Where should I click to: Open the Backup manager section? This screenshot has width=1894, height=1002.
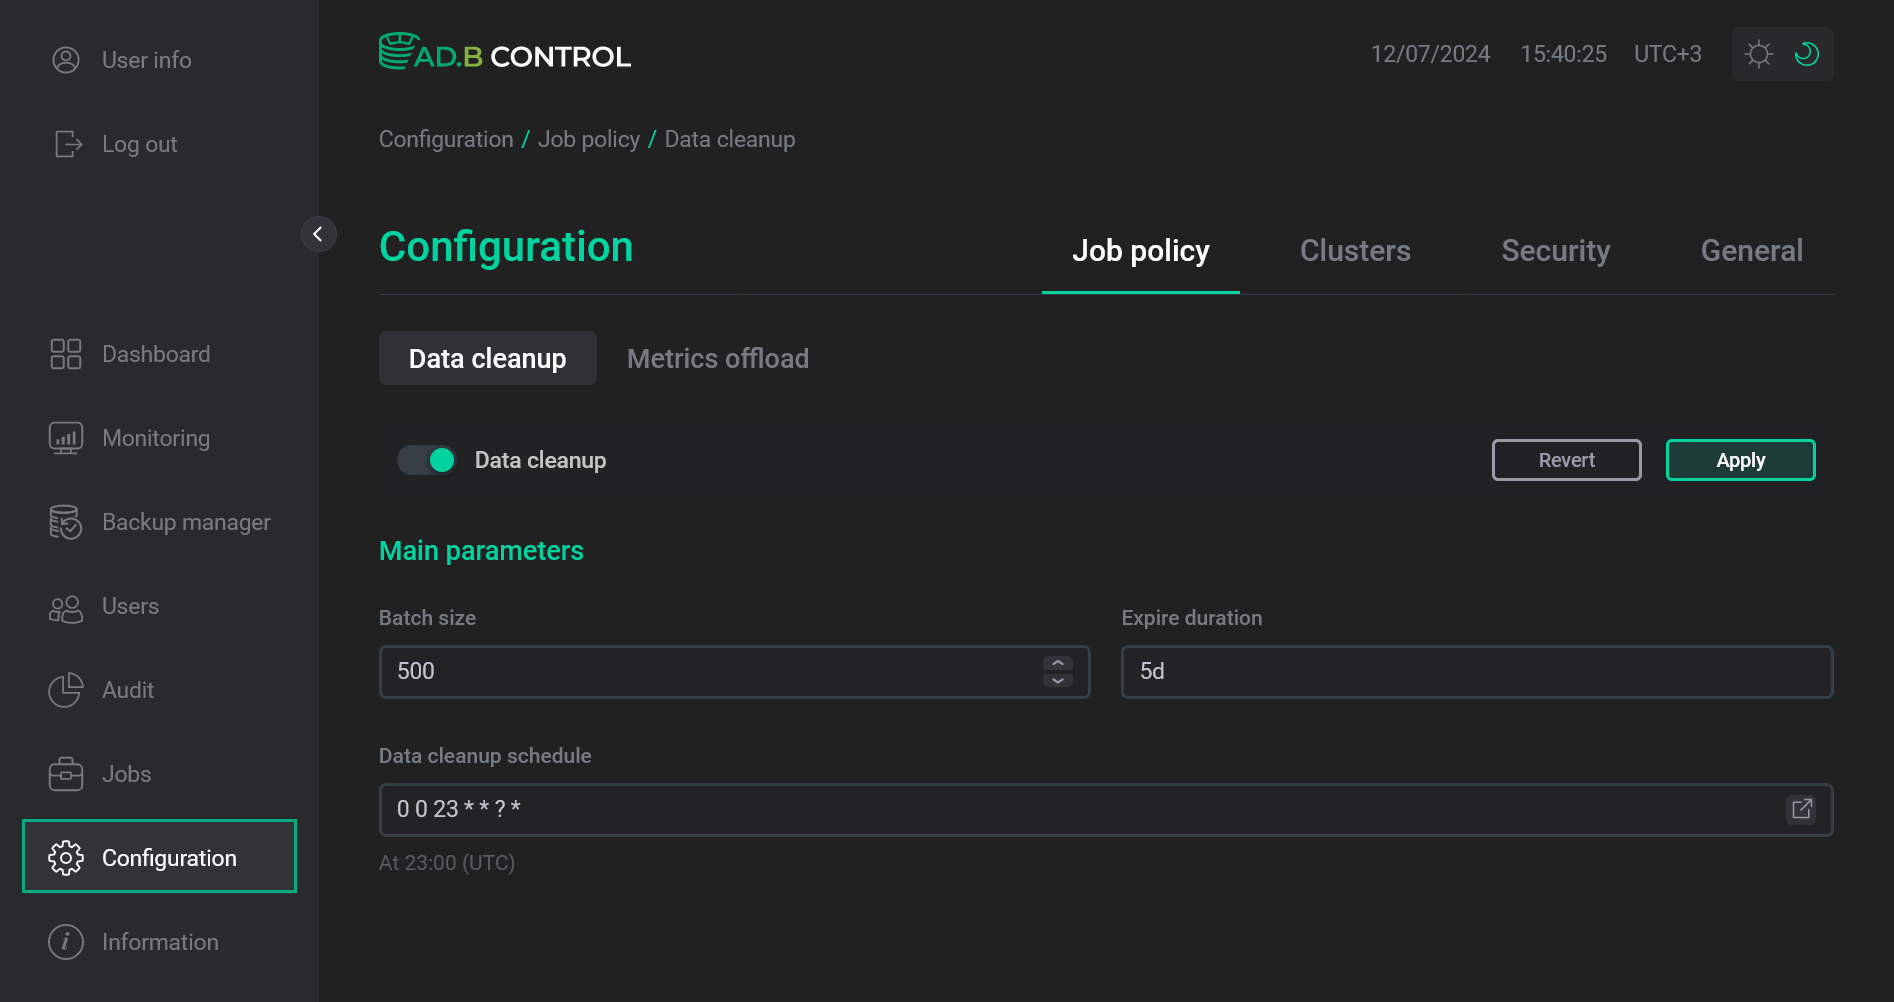[185, 521]
